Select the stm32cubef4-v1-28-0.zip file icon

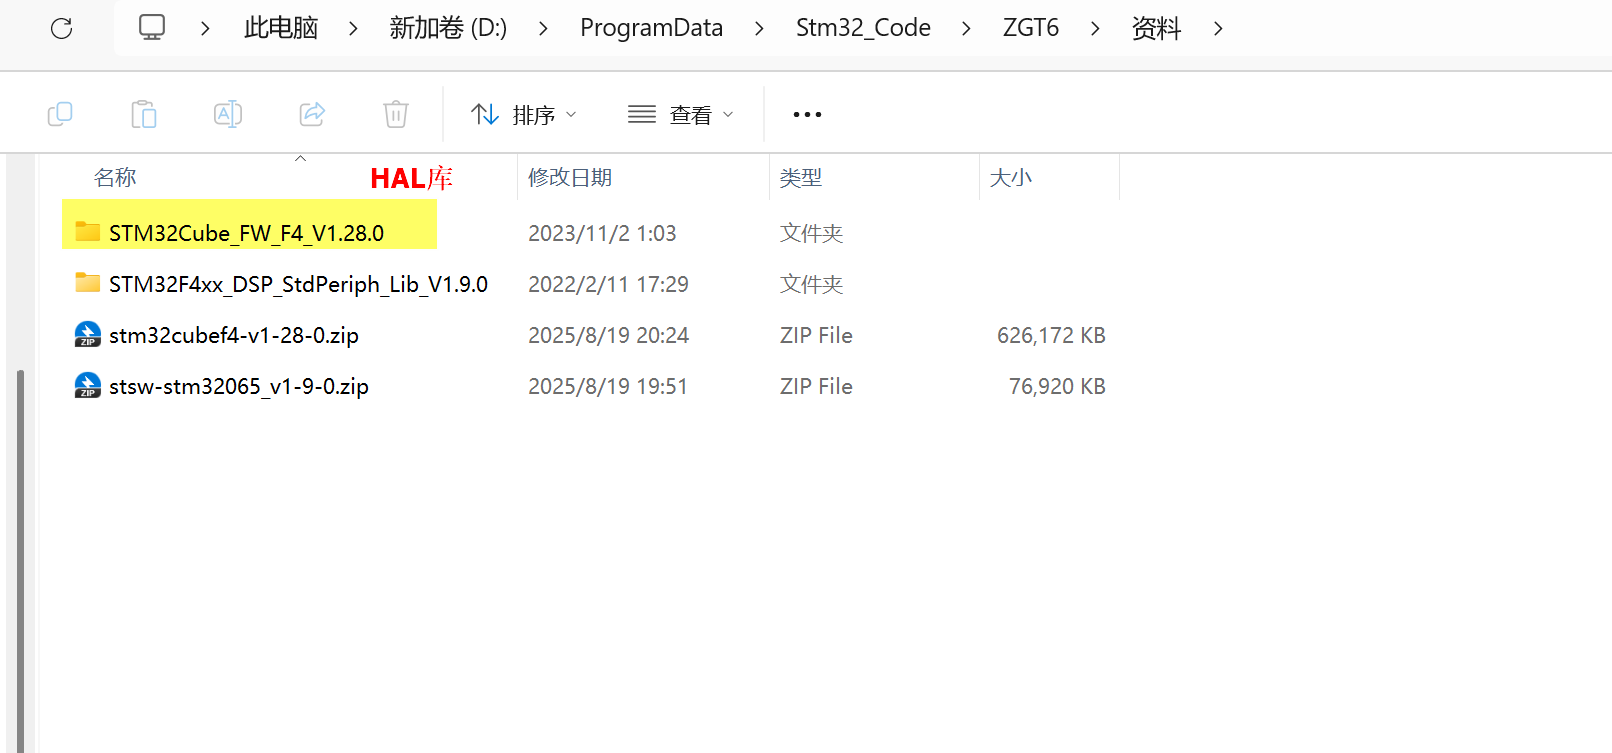tap(88, 334)
